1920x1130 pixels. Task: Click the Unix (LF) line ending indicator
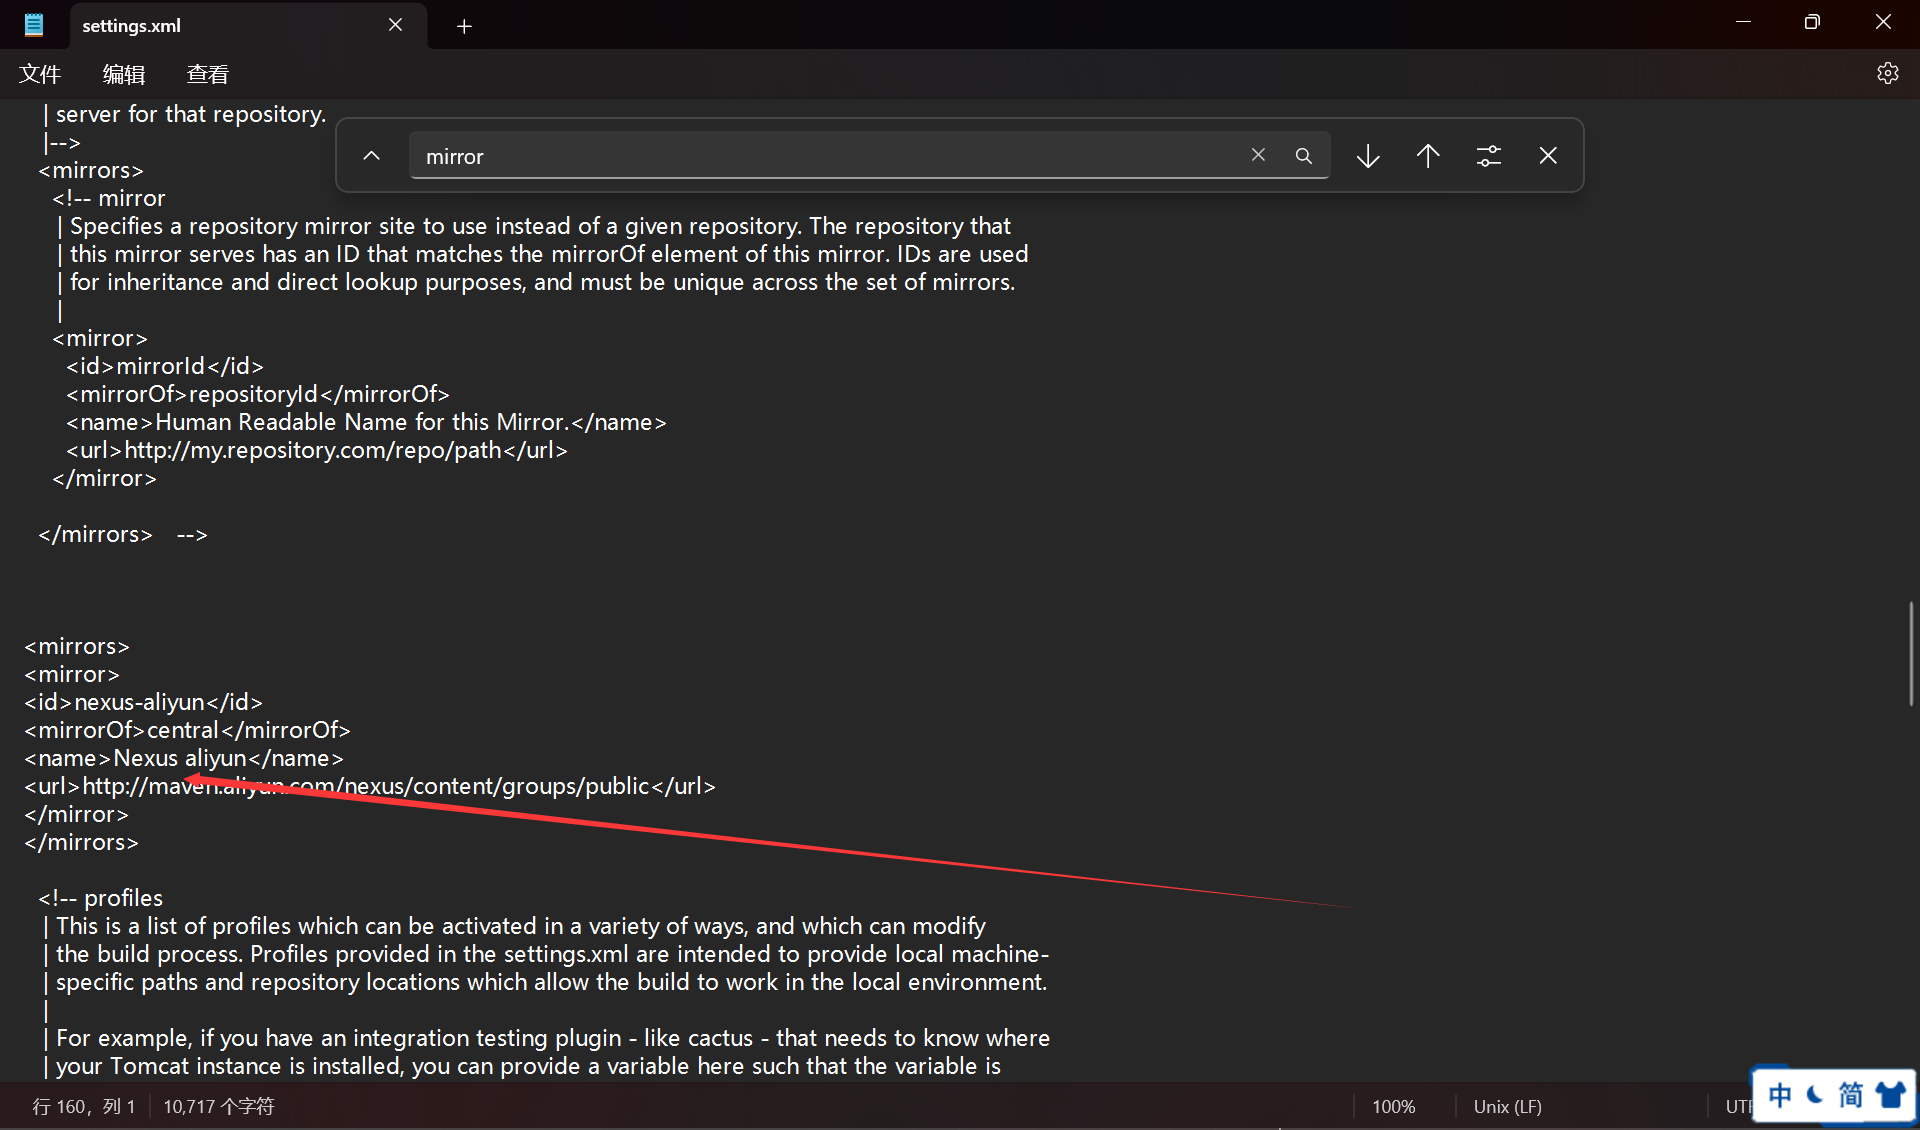pos(1507,1106)
